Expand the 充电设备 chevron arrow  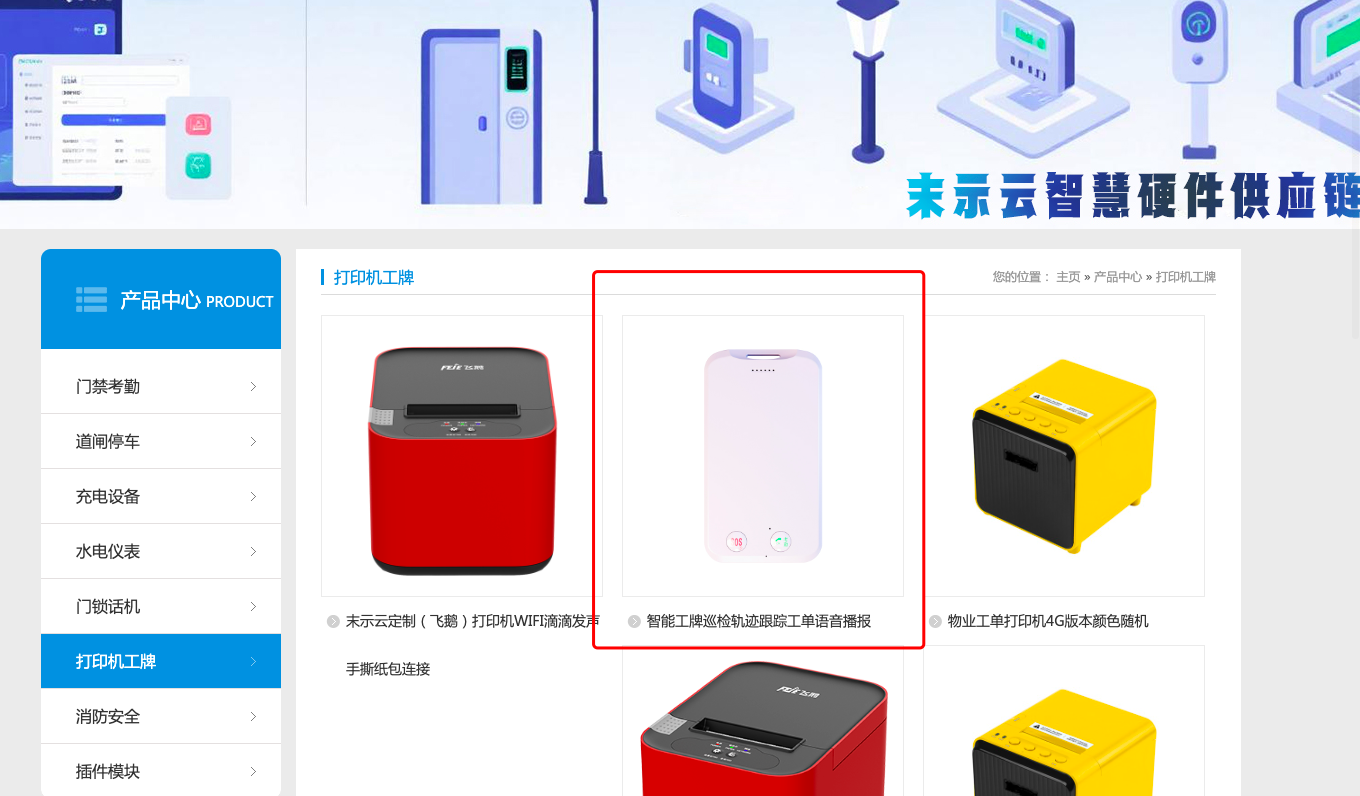[x=253, y=496]
